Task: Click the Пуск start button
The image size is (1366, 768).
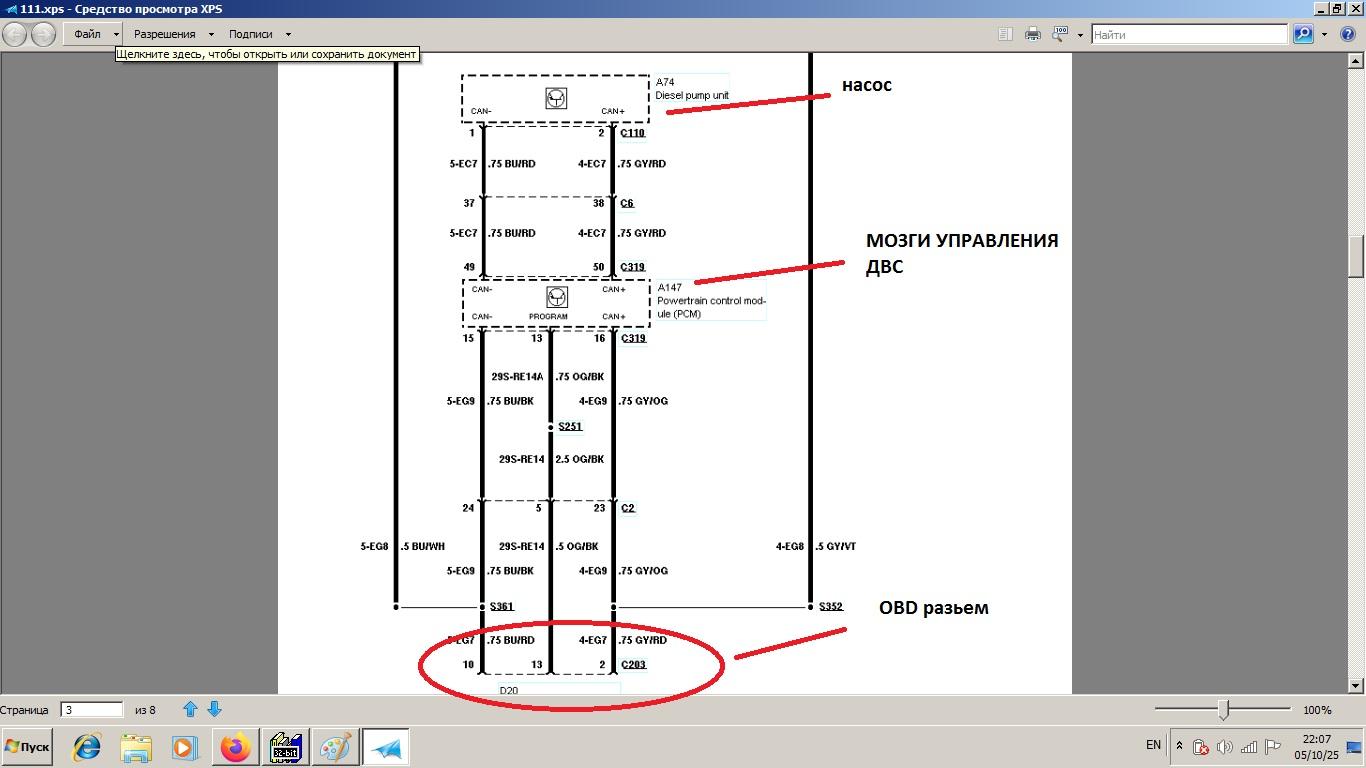Action: pyautogui.click(x=27, y=747)
